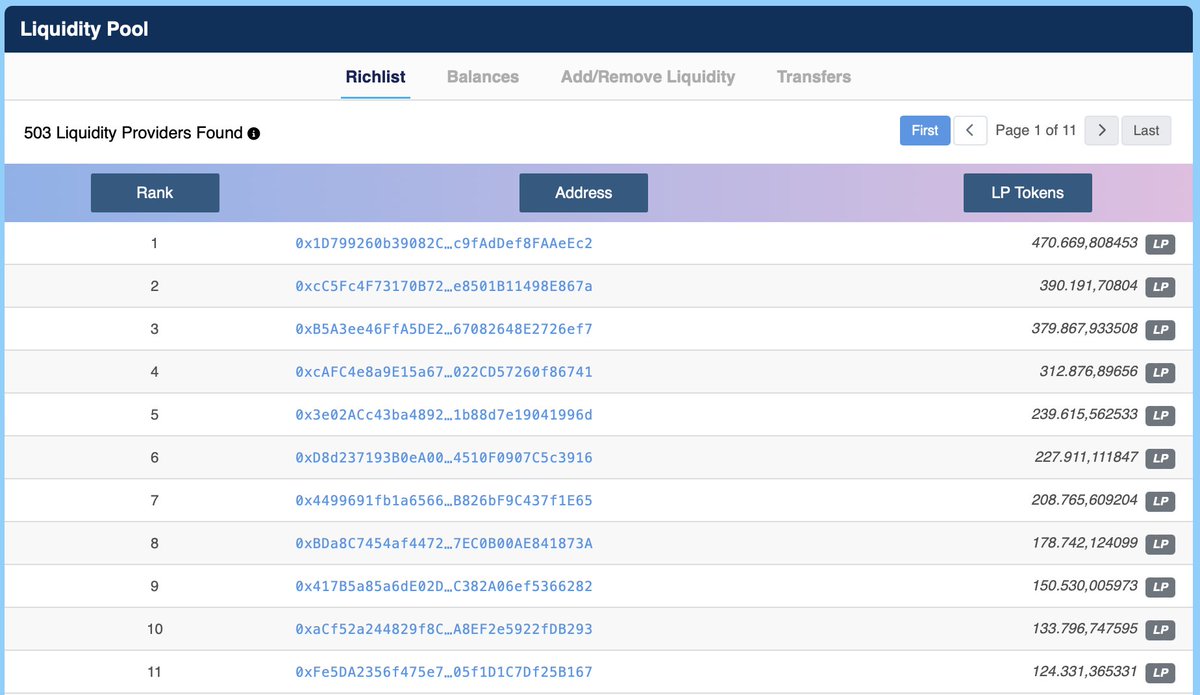Click the LP badge beside 133.796,747595

1160,630
